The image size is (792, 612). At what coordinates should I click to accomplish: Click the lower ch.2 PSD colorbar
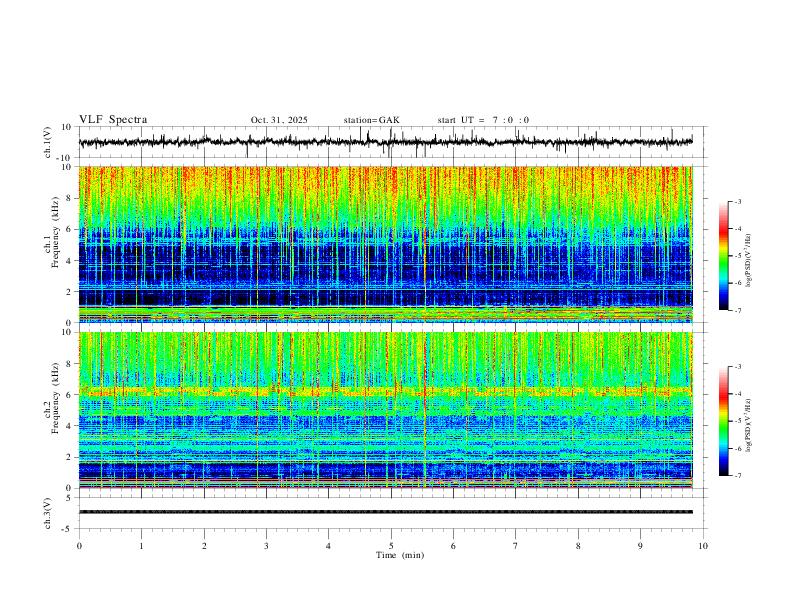[723, 421]
